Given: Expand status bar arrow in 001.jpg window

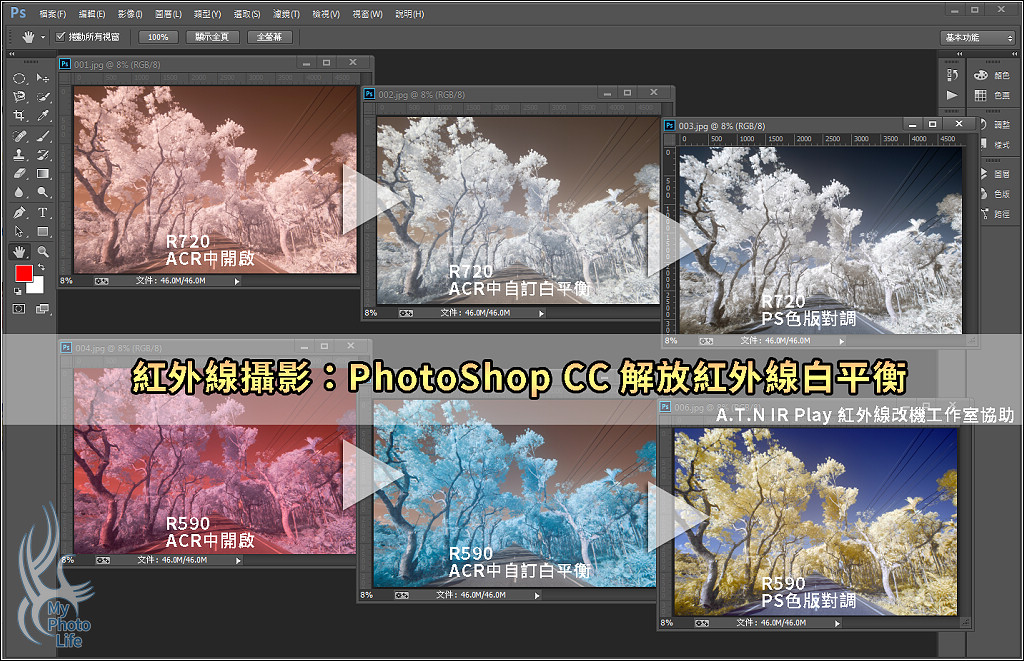Looking at the screenshot, I should pyautogui.click(x=237, y=281).
